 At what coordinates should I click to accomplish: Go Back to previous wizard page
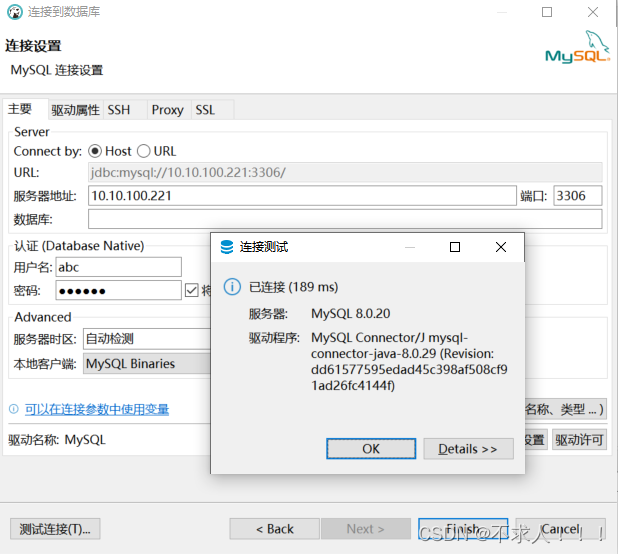pos(275,529)
